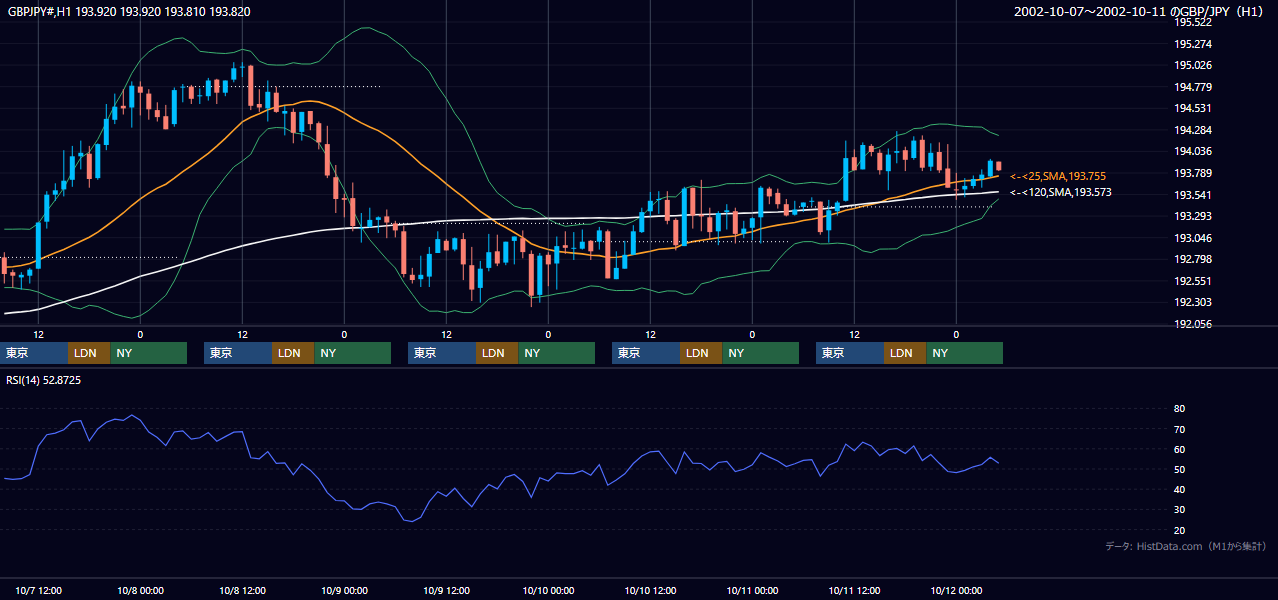Select the 192.056 price axis label
1278x600 pixels.
point(1193,325)
